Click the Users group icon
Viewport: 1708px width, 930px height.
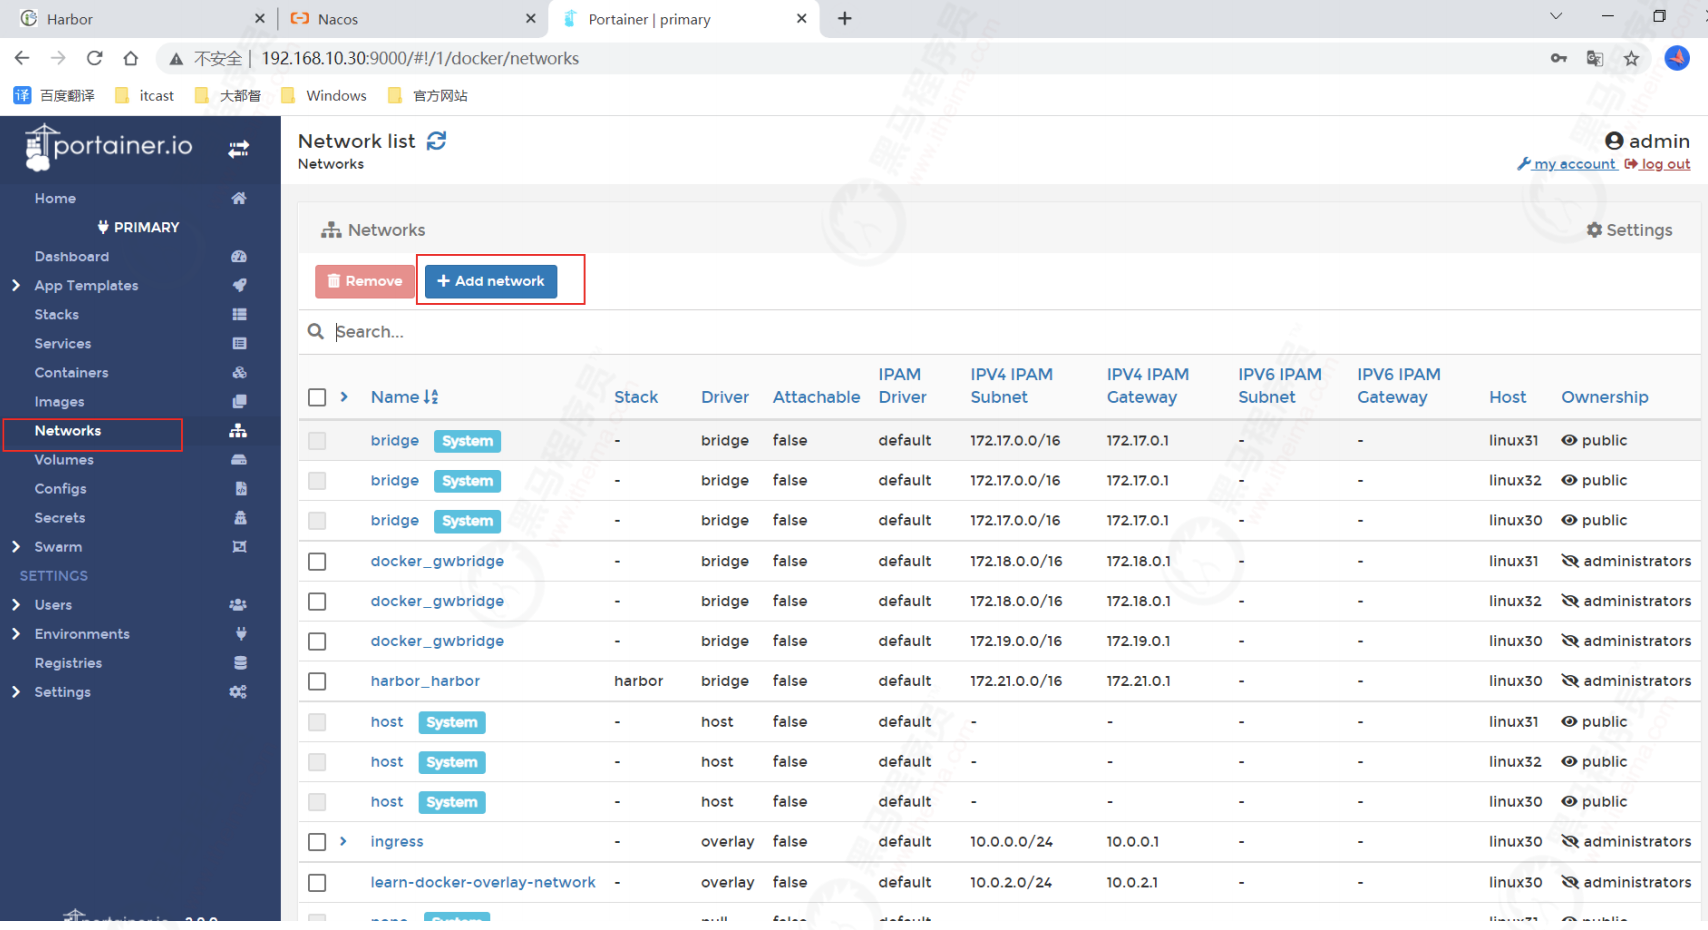coord(237,604)
